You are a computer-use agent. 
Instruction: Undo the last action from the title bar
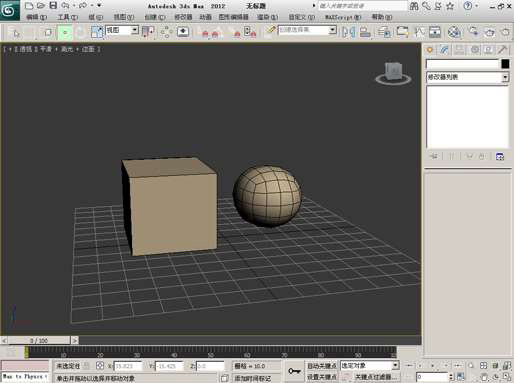pyautogui.click(x=65, y=5)
